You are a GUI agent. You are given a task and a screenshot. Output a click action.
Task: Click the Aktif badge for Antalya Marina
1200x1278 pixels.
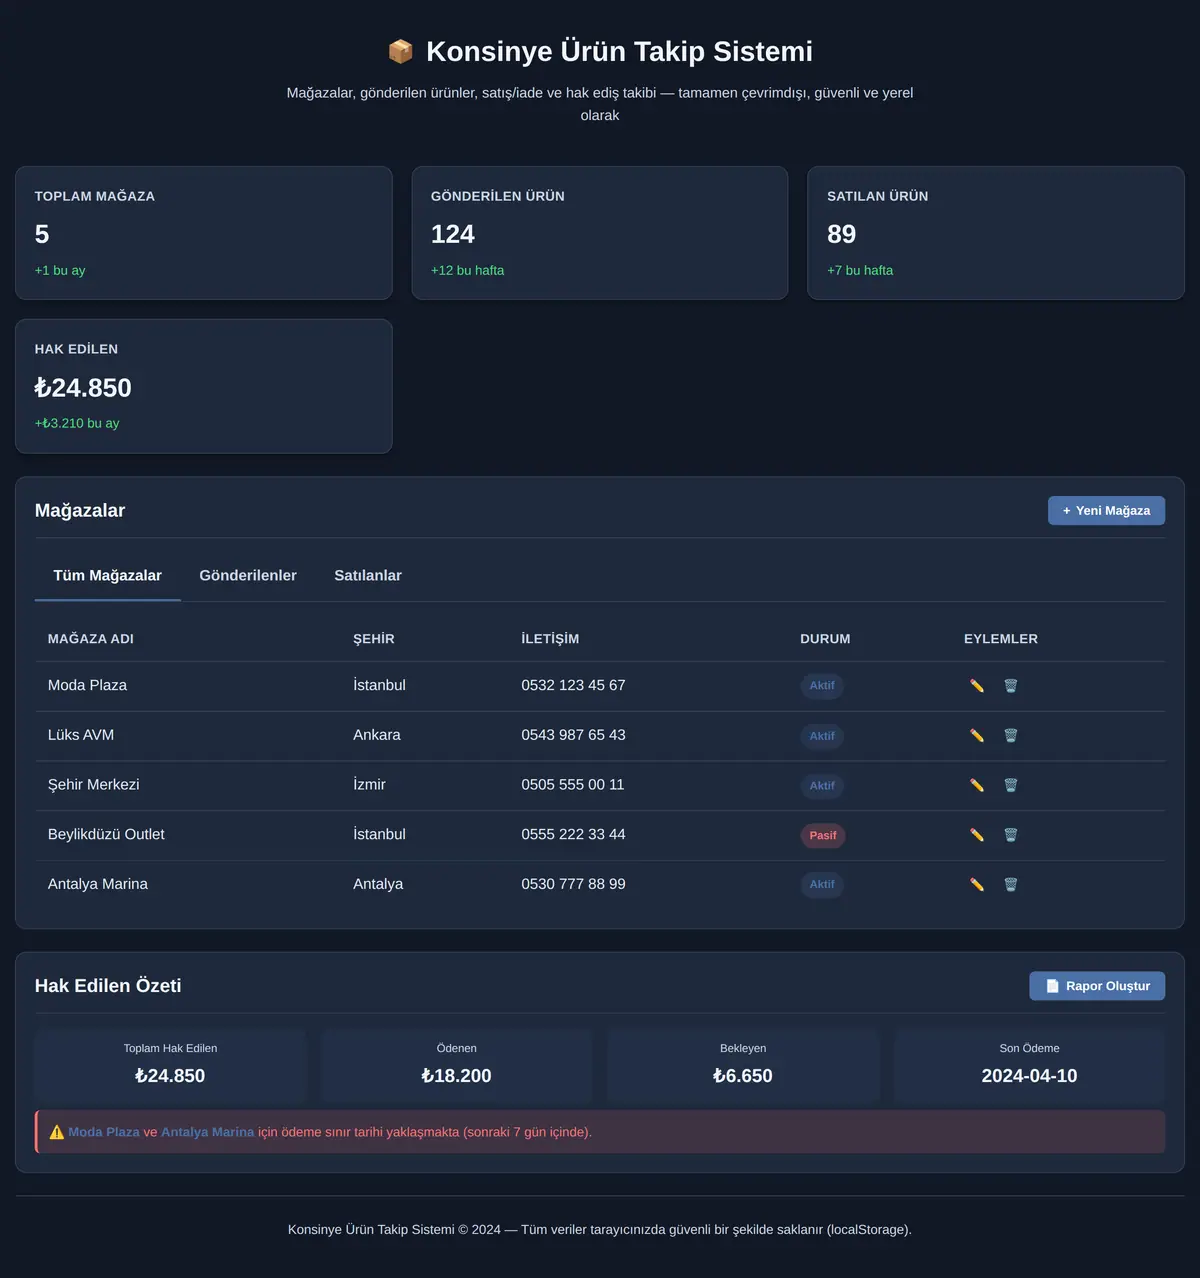822,885
